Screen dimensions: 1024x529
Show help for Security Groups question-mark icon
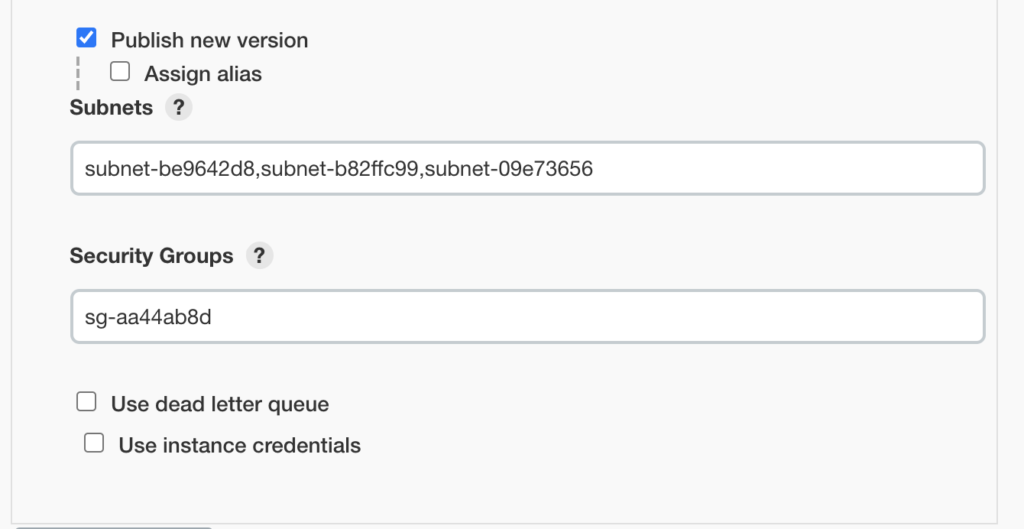(259, 255)
